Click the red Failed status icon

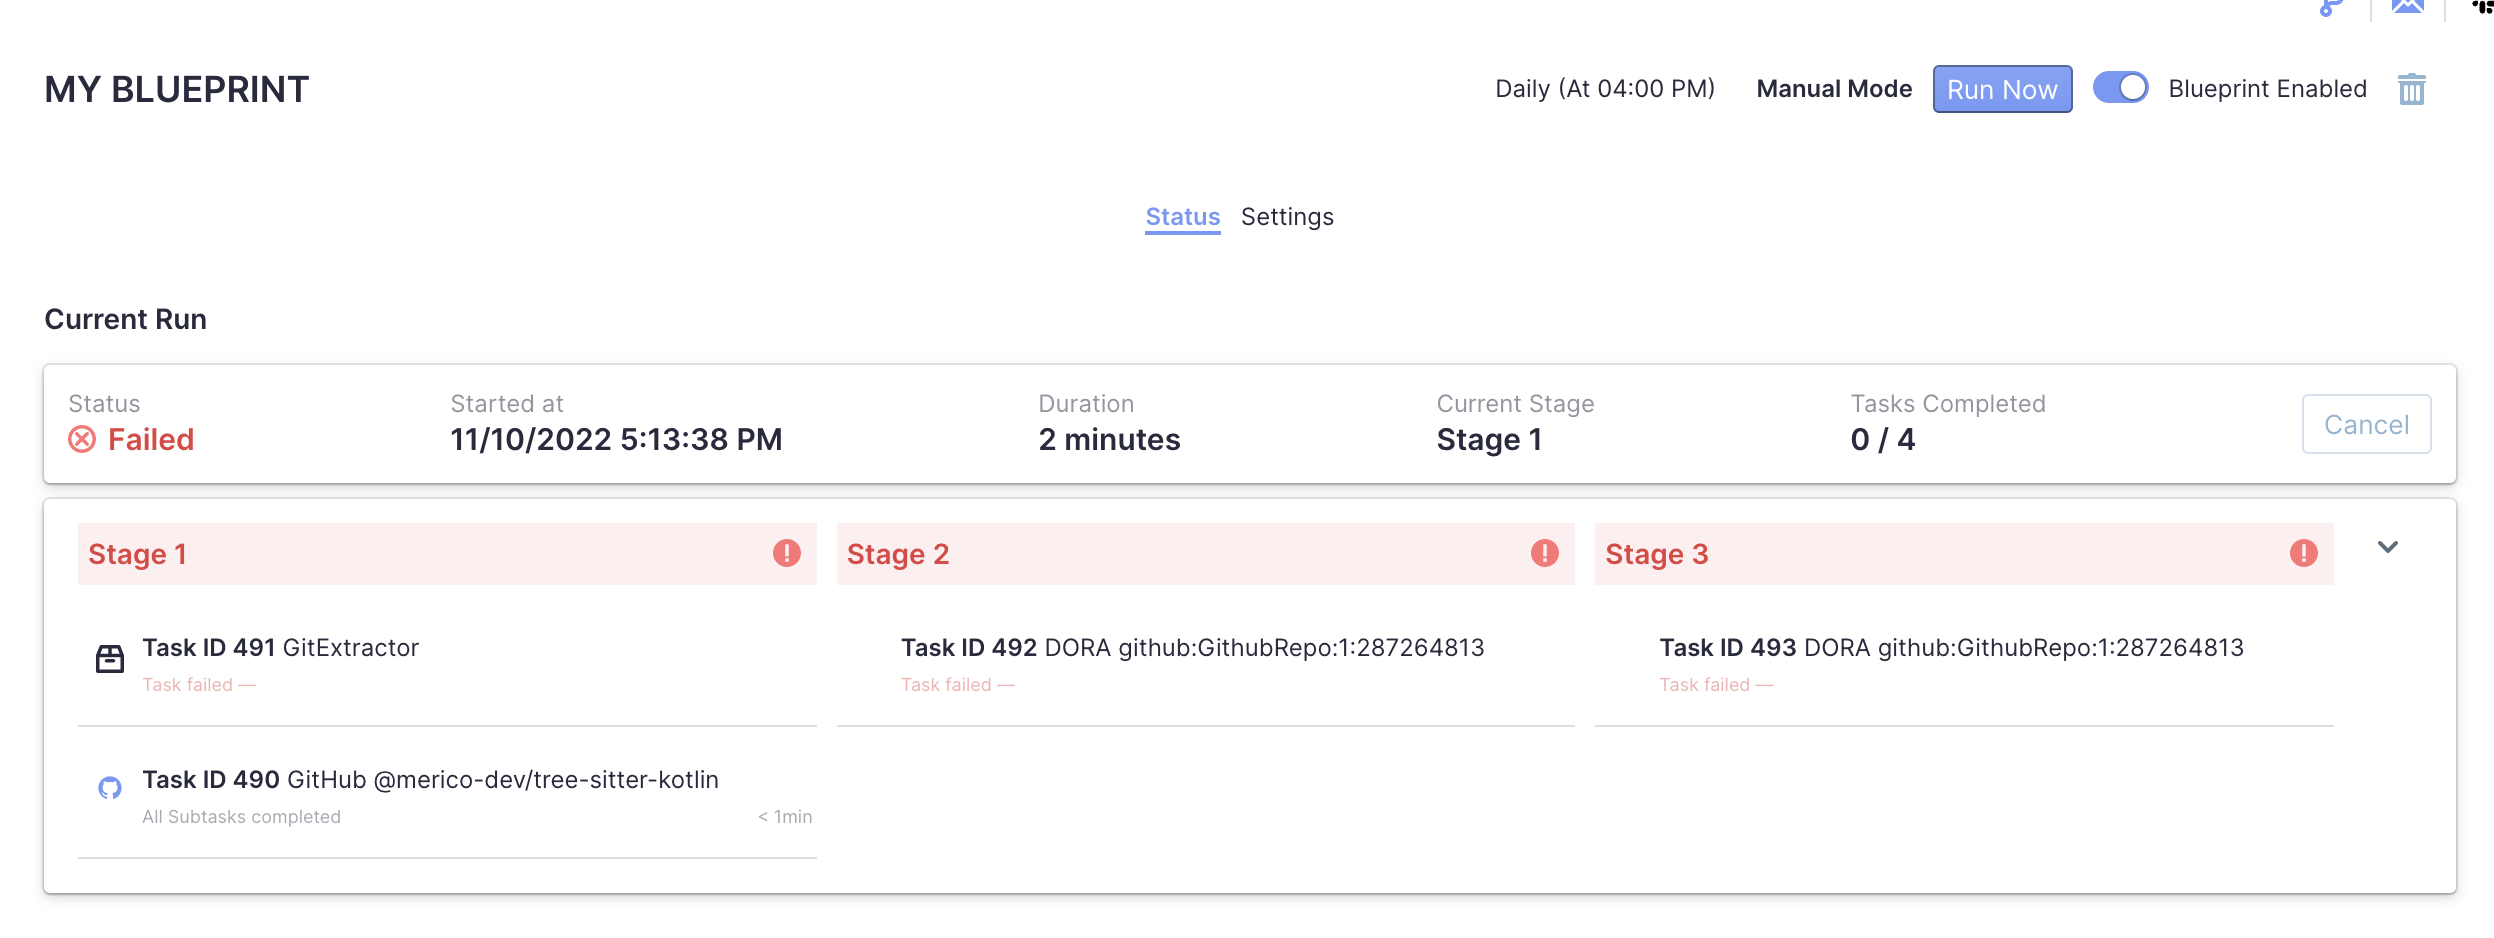(82, 439)
